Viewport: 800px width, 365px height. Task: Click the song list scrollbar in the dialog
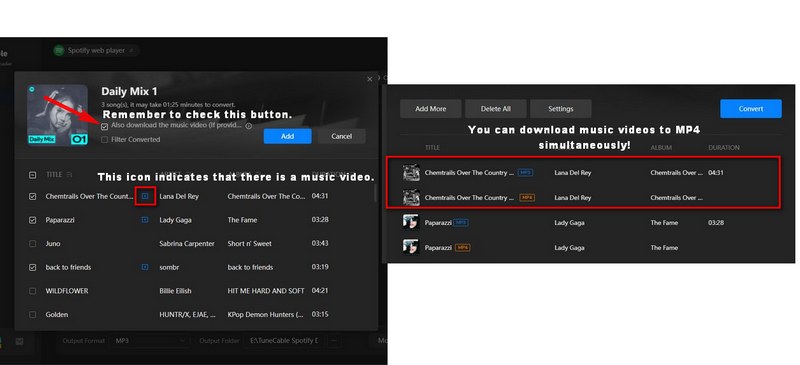coord(376,193)
